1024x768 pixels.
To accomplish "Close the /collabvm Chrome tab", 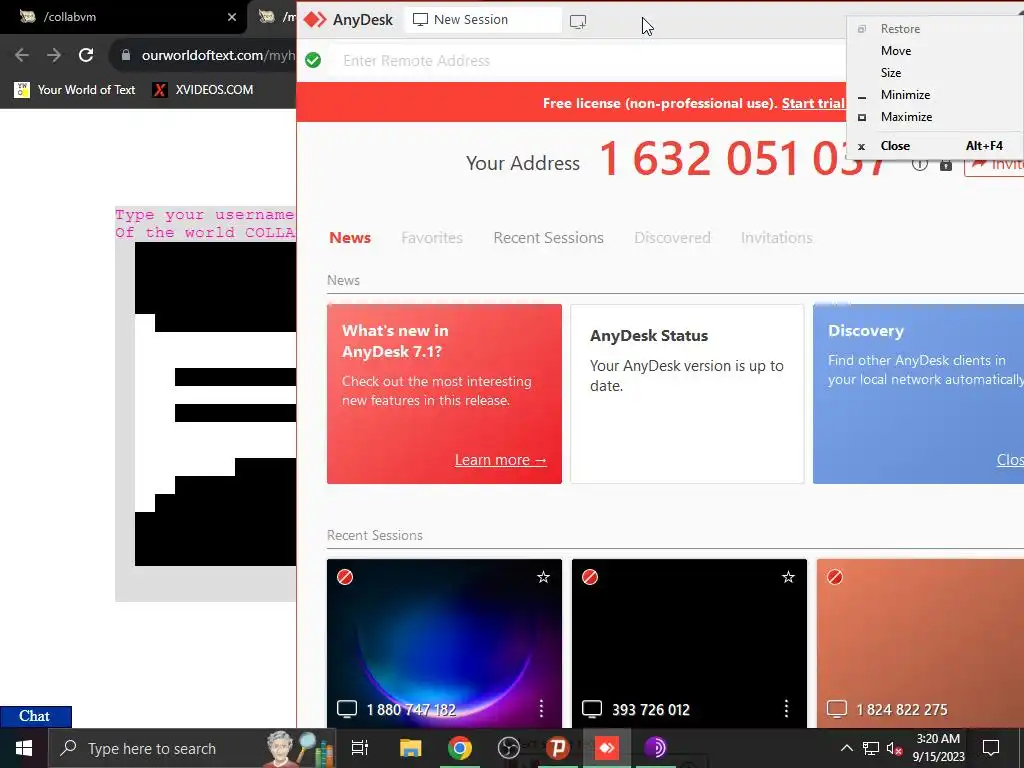I will click(x=232, y=17).
